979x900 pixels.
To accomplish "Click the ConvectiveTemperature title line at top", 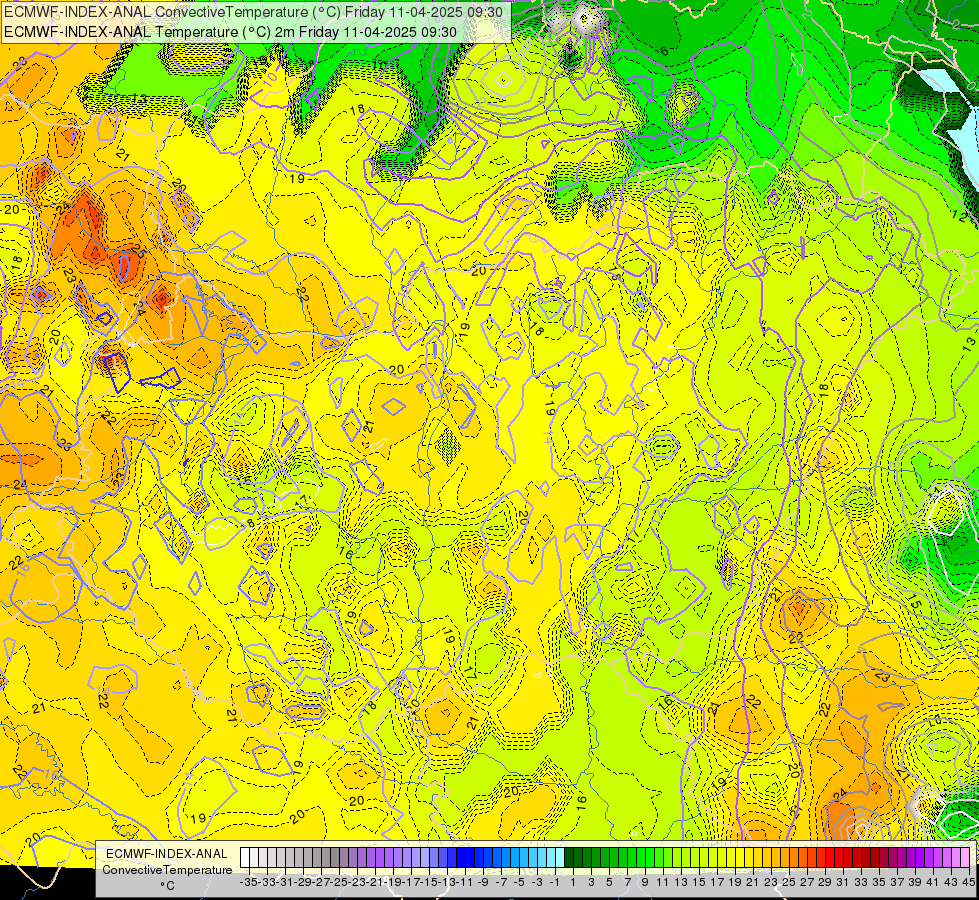I will pyautogui.click(x=253, y=11).
